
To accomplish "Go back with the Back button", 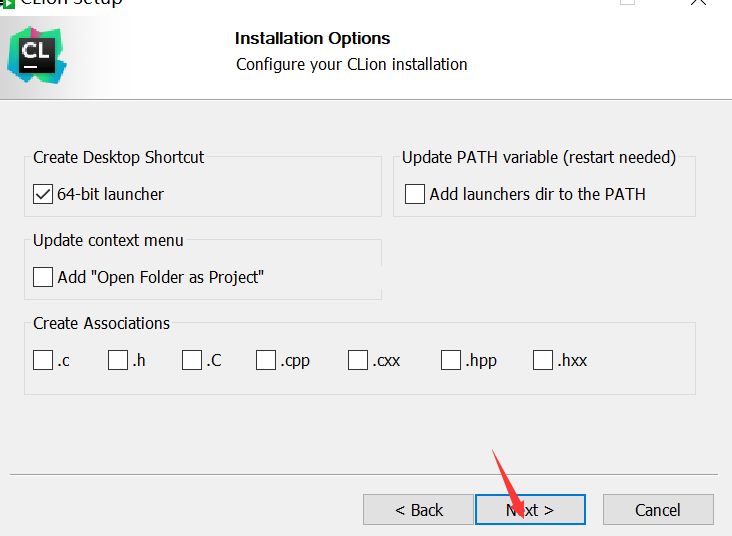I will 418,510.
